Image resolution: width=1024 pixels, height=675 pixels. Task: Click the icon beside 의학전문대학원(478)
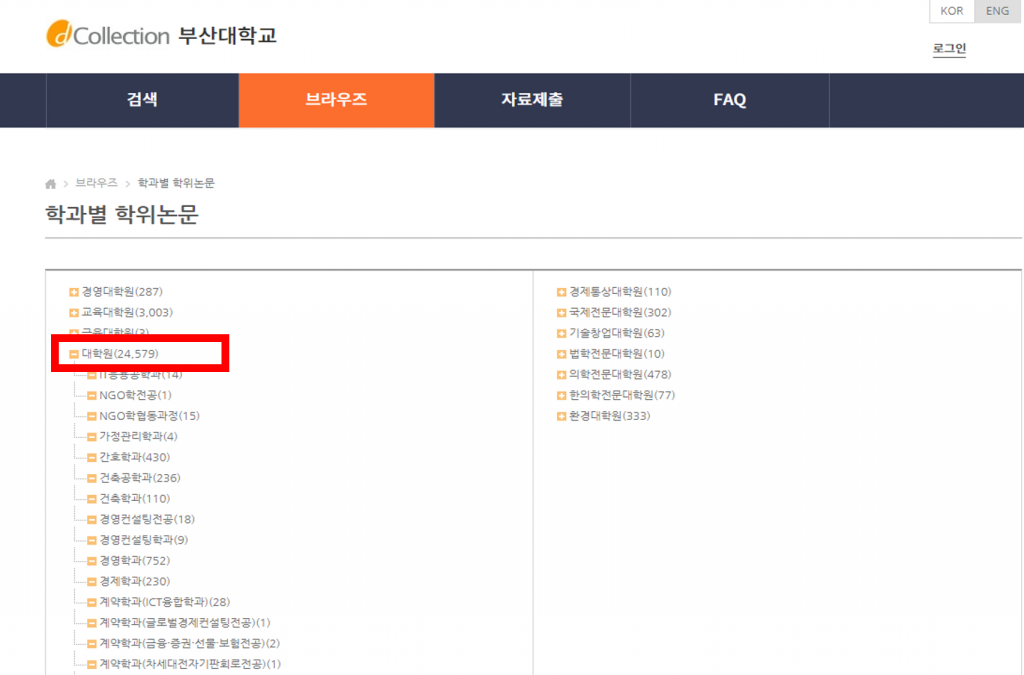(x=562, y=375)
